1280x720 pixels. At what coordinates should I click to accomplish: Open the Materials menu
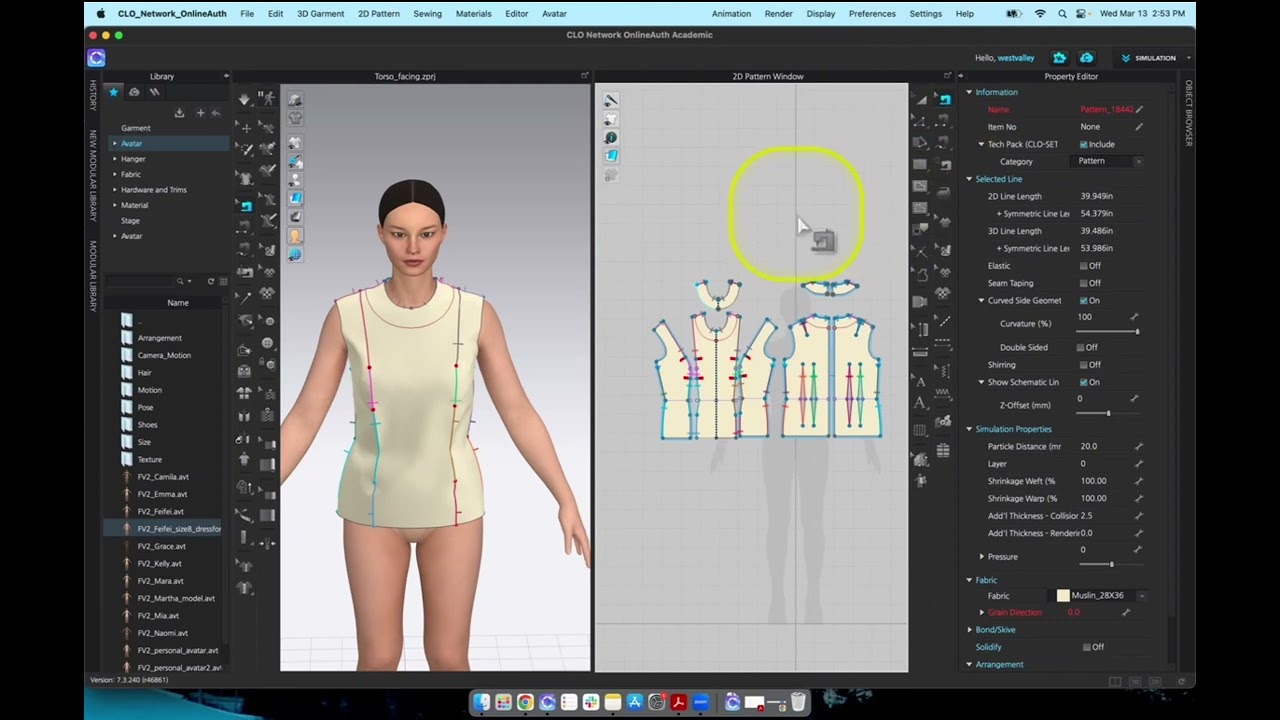tap(473, 14)
